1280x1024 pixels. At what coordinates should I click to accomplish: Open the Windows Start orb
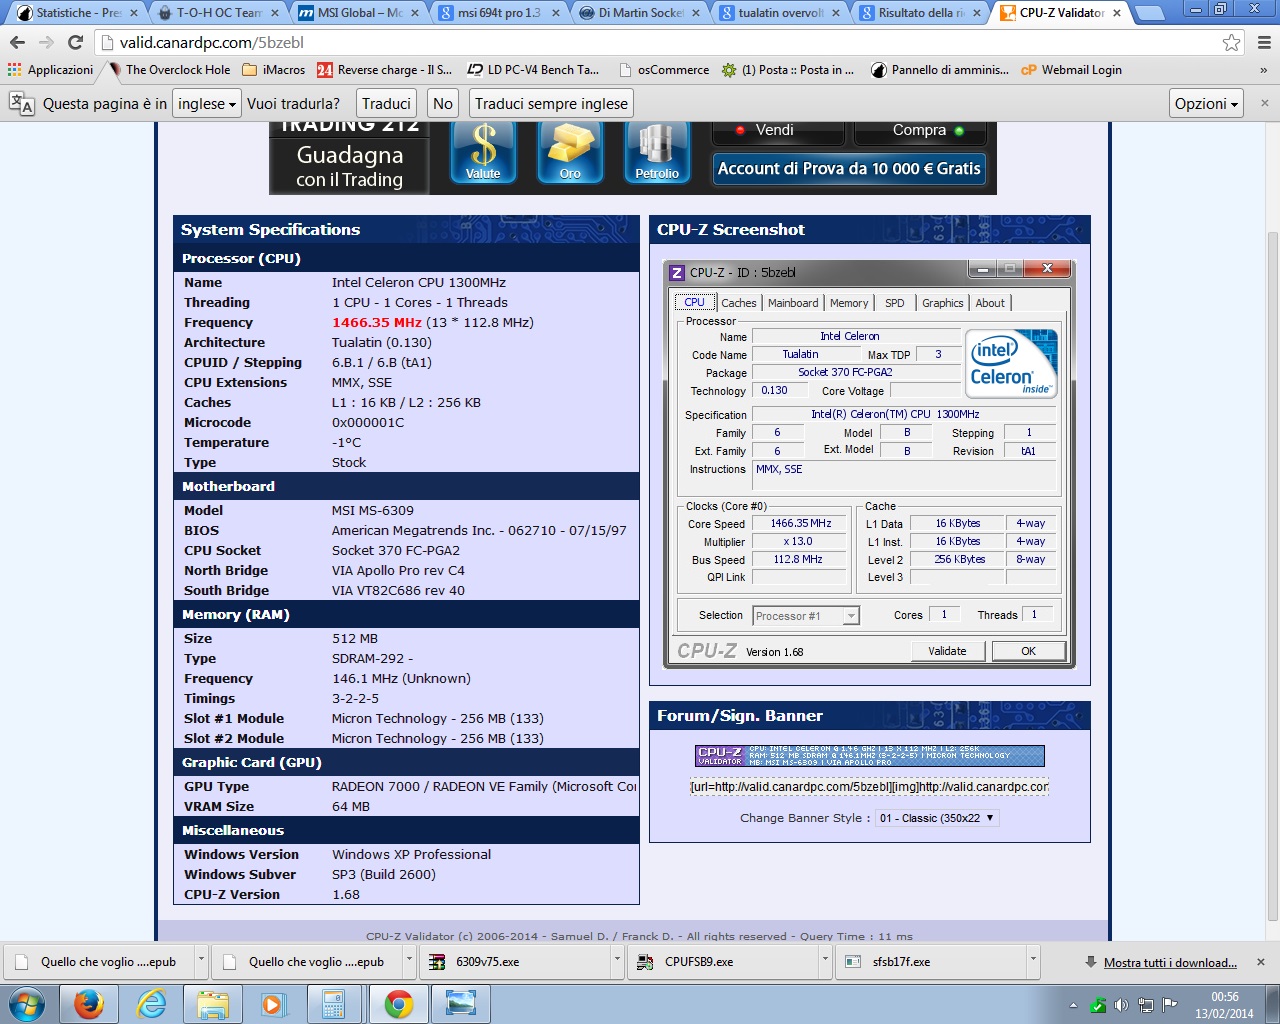coord(26,1003)
